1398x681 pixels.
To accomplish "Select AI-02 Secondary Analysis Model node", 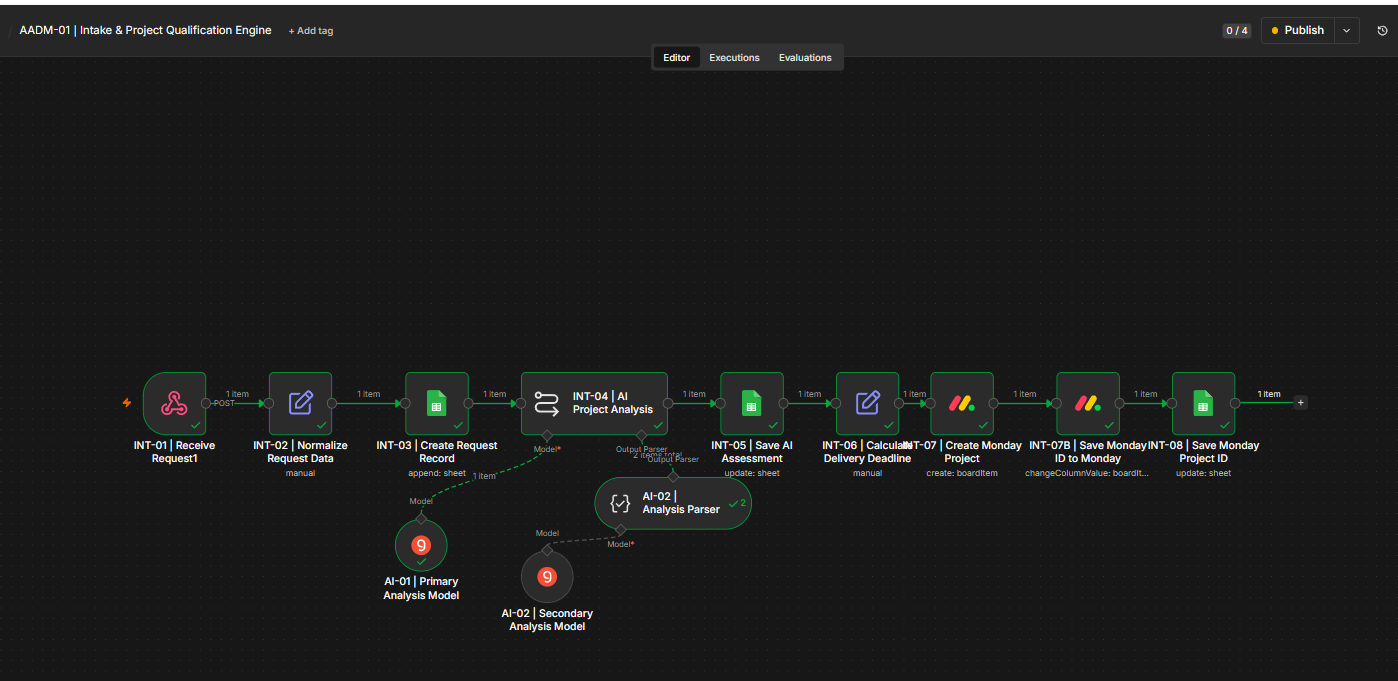I will 547,577.
